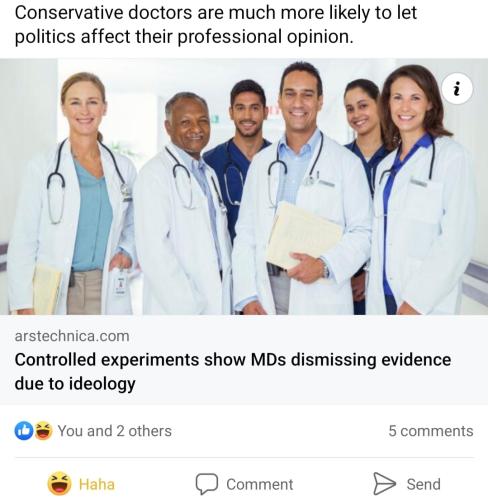Open the arstechnica.com source link
The height and width of the screenshot is (500, 488).
click(72, 336)
